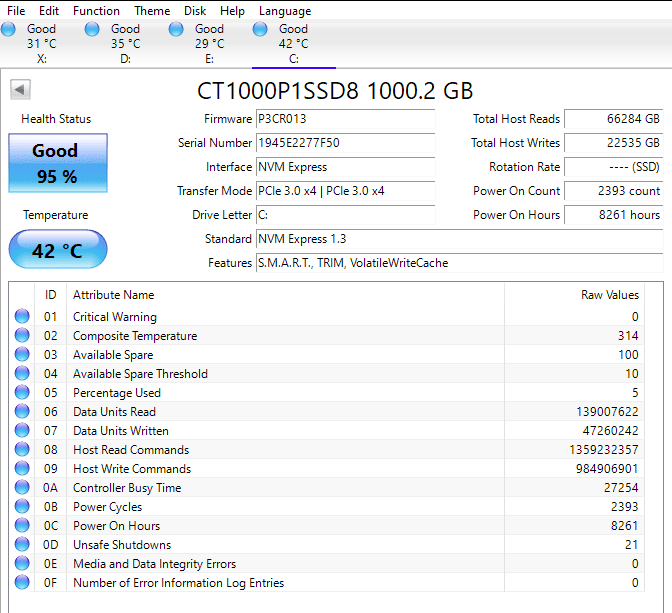Open the Theme menu
Viewport: 672px width, 613px height.
point(152,11)
